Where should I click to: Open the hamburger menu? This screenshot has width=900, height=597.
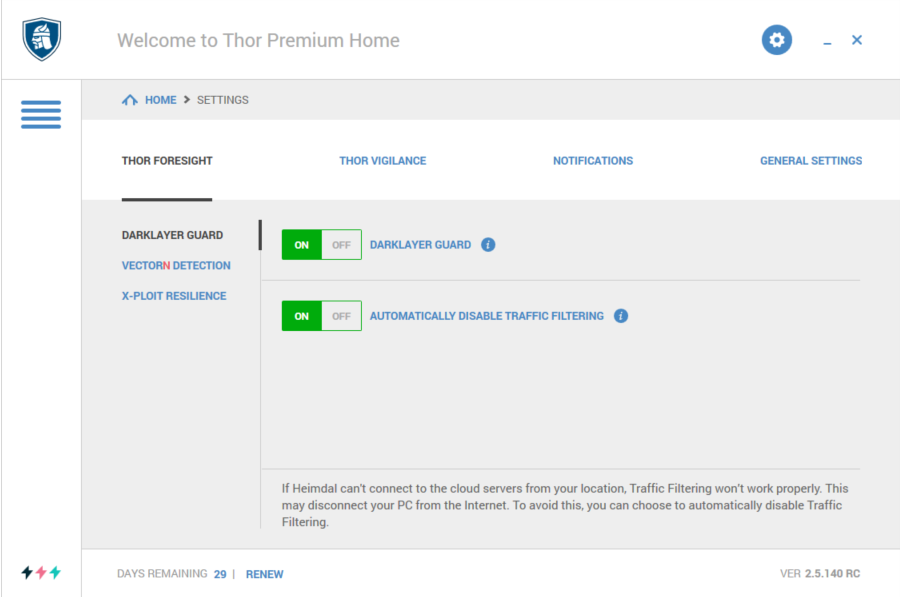click(41, 114)
